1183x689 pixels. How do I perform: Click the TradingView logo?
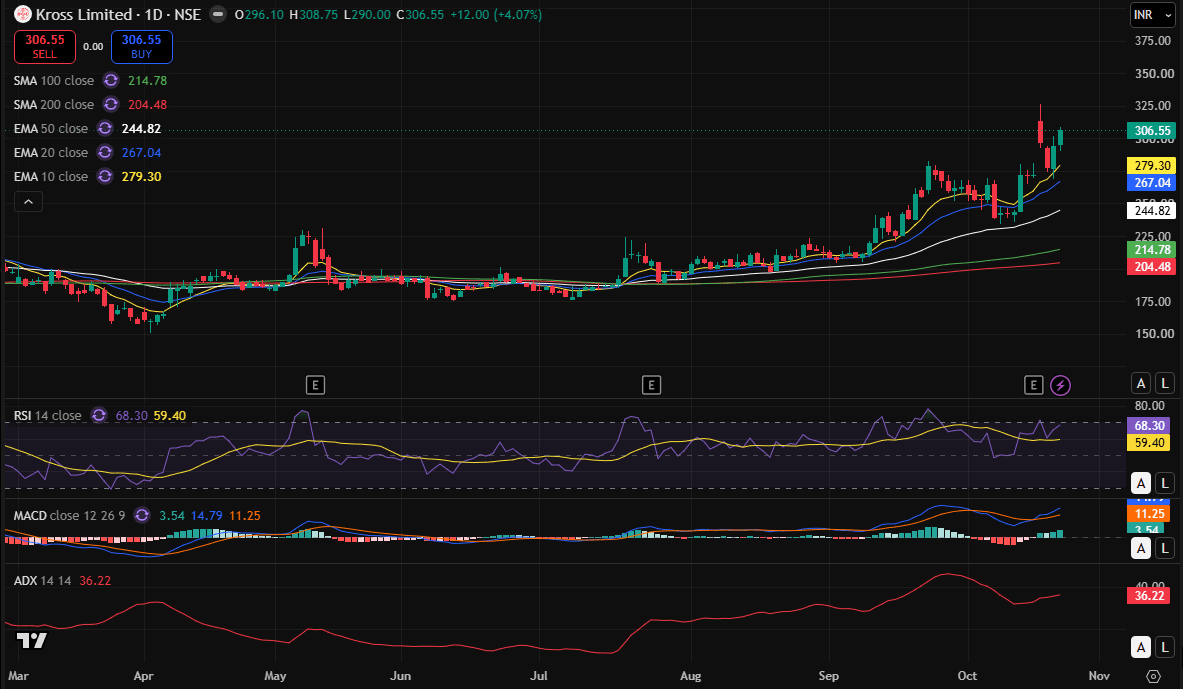pos(32,641)
